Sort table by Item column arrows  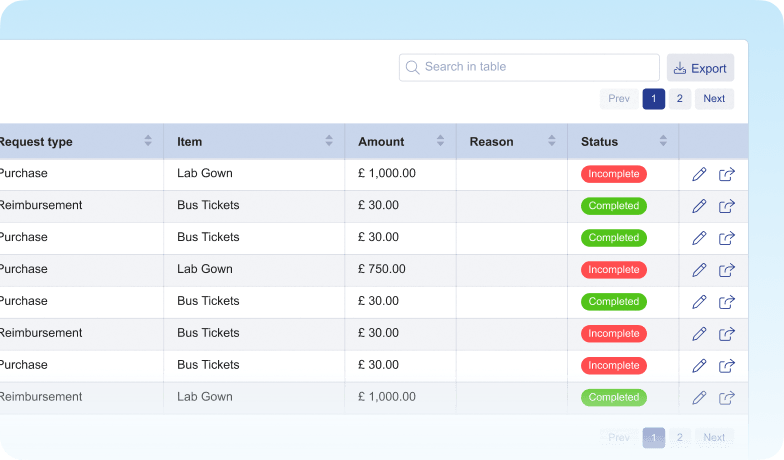click(329, 141)
